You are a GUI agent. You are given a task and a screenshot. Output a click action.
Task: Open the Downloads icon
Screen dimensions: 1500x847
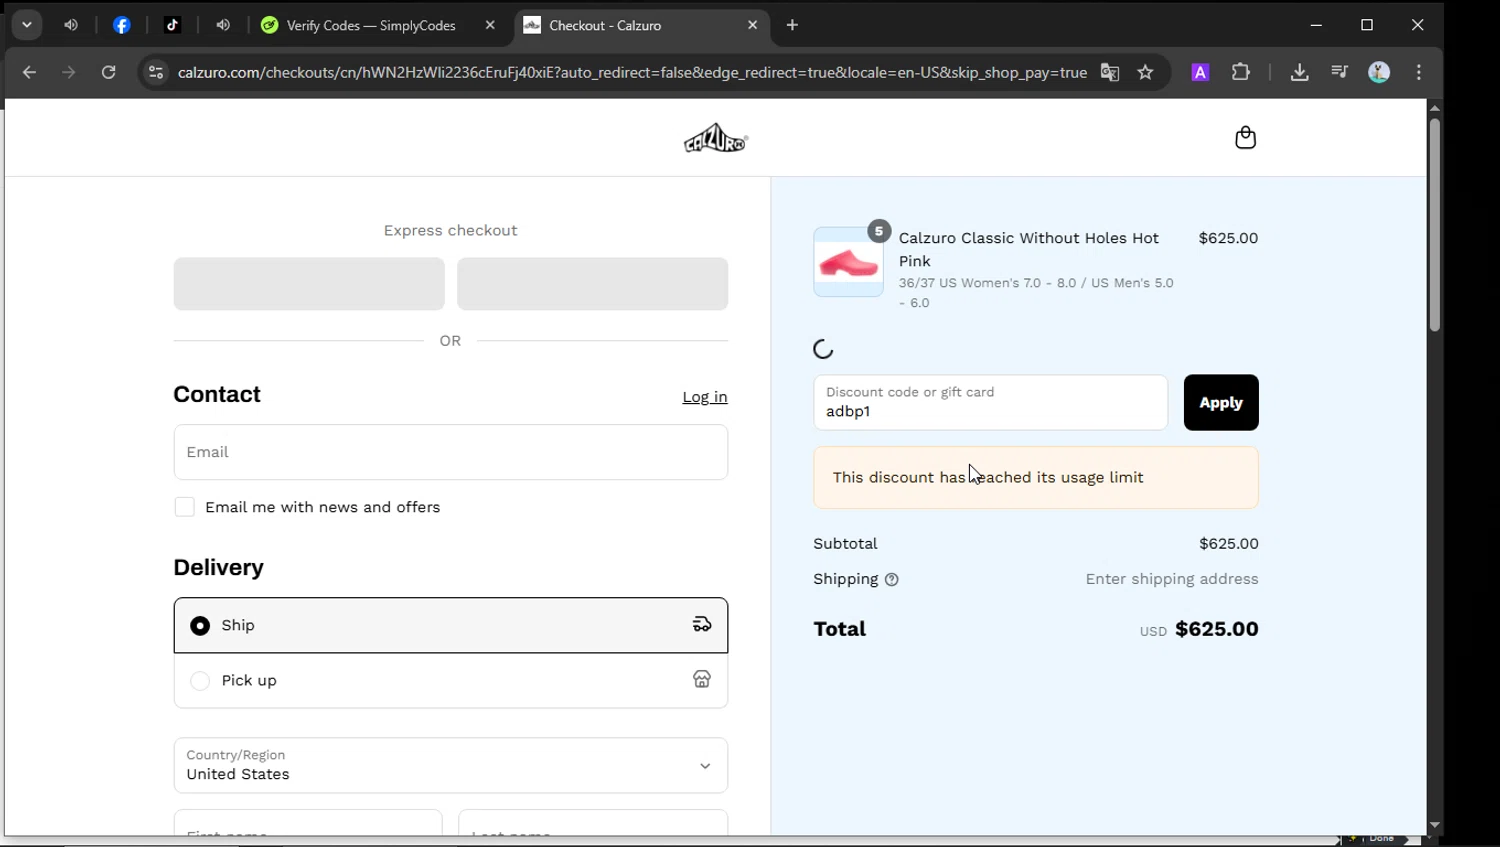pyautogui.click(x=1300, y=72)
